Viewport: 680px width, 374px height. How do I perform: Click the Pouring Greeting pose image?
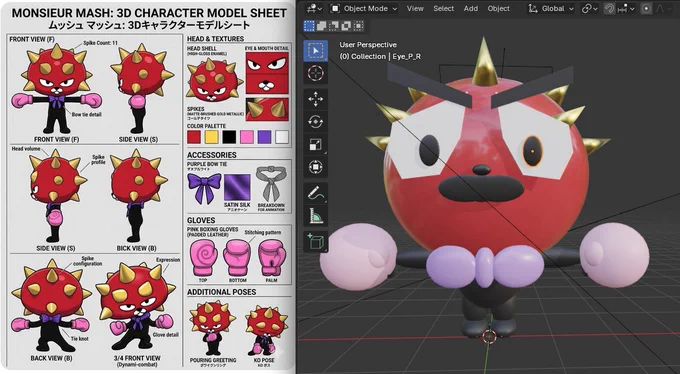click(x=213, y=328)
